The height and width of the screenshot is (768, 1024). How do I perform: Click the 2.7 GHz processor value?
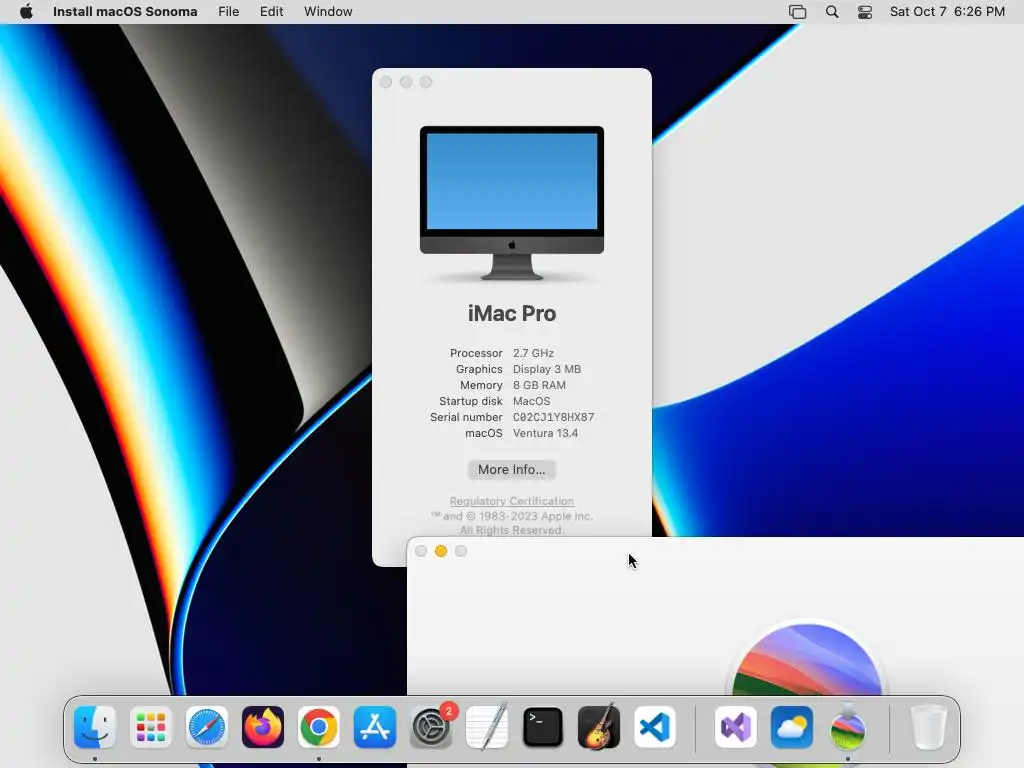[533, 353]
